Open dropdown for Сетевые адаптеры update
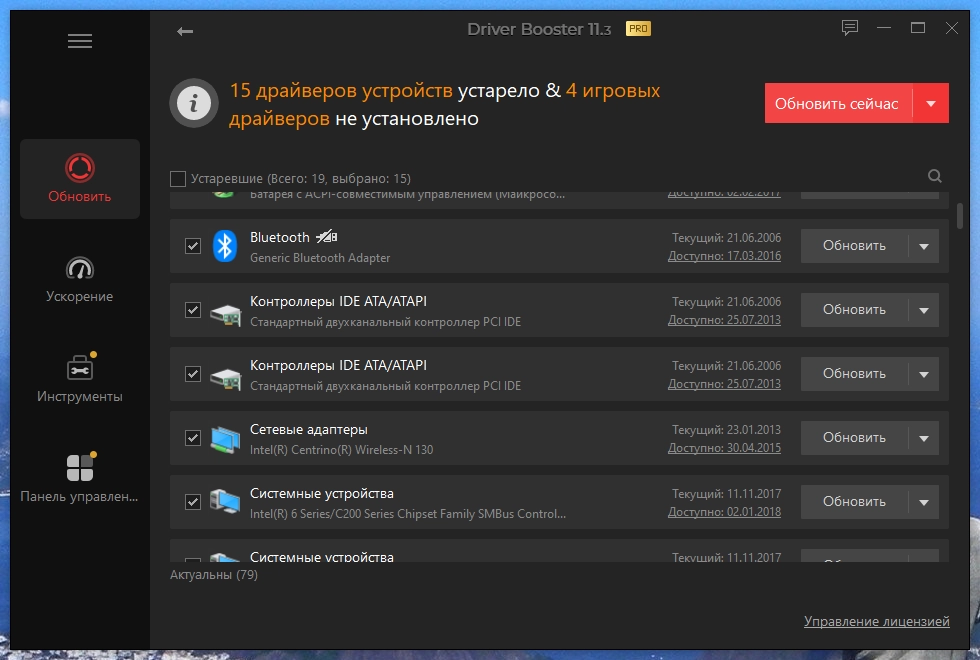The image size is (980, 660). point(924,438)
